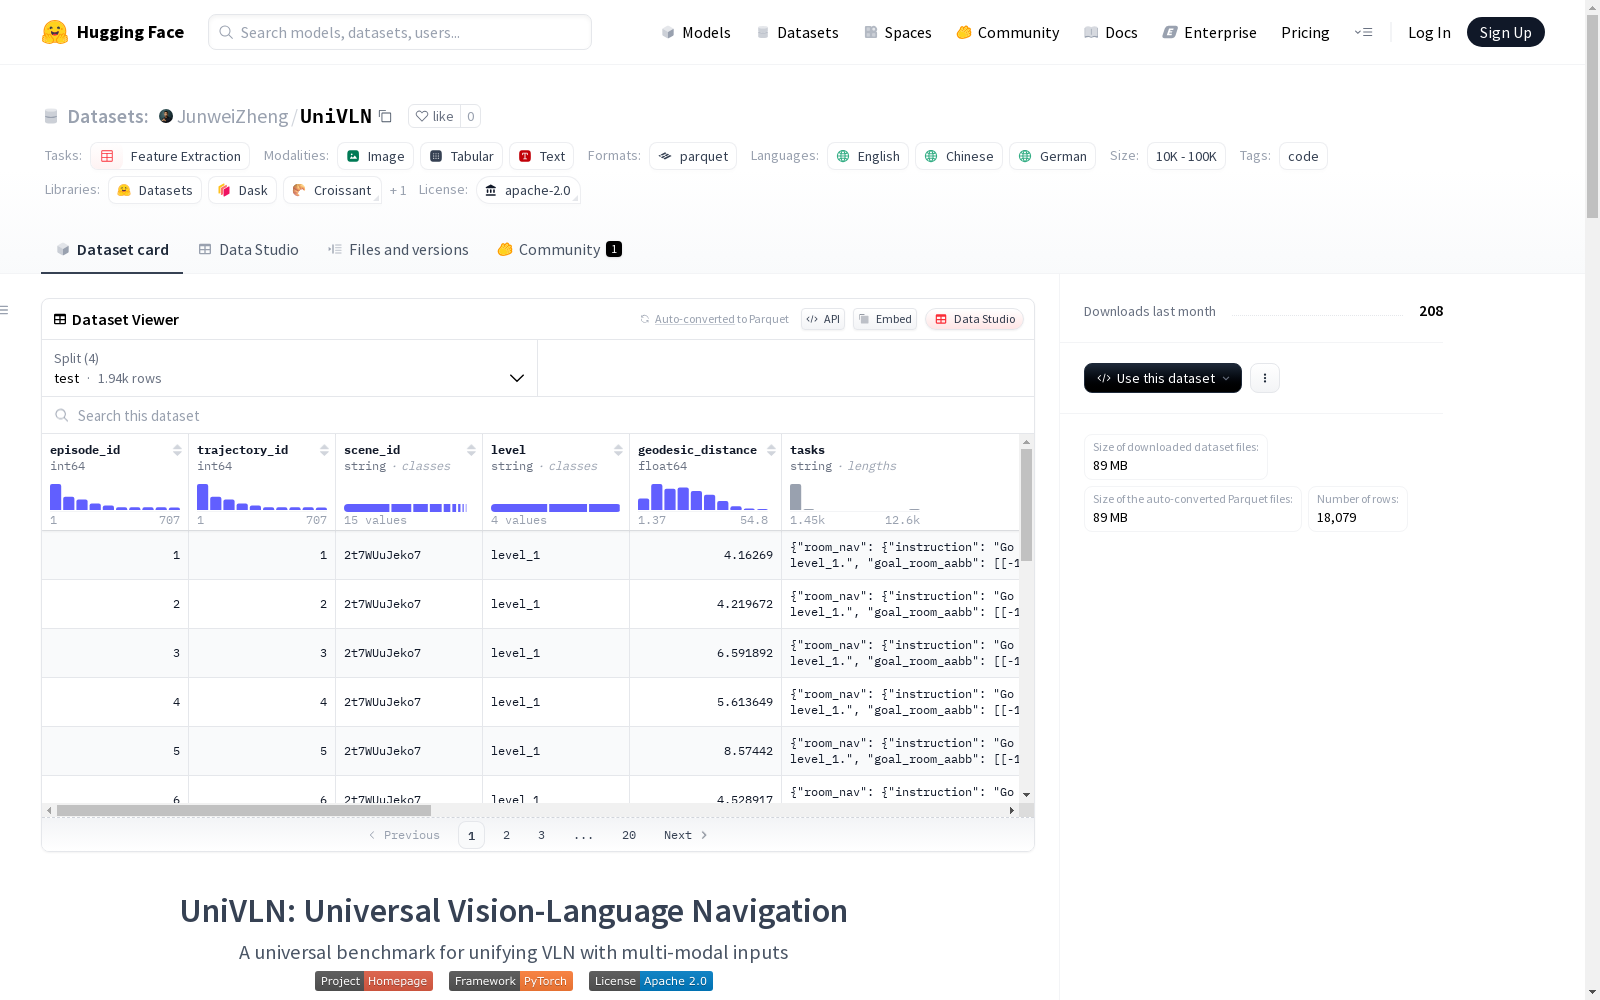The image size is (1600, 1000).
Task: Open Docs in navigation
Action: 1111,32
